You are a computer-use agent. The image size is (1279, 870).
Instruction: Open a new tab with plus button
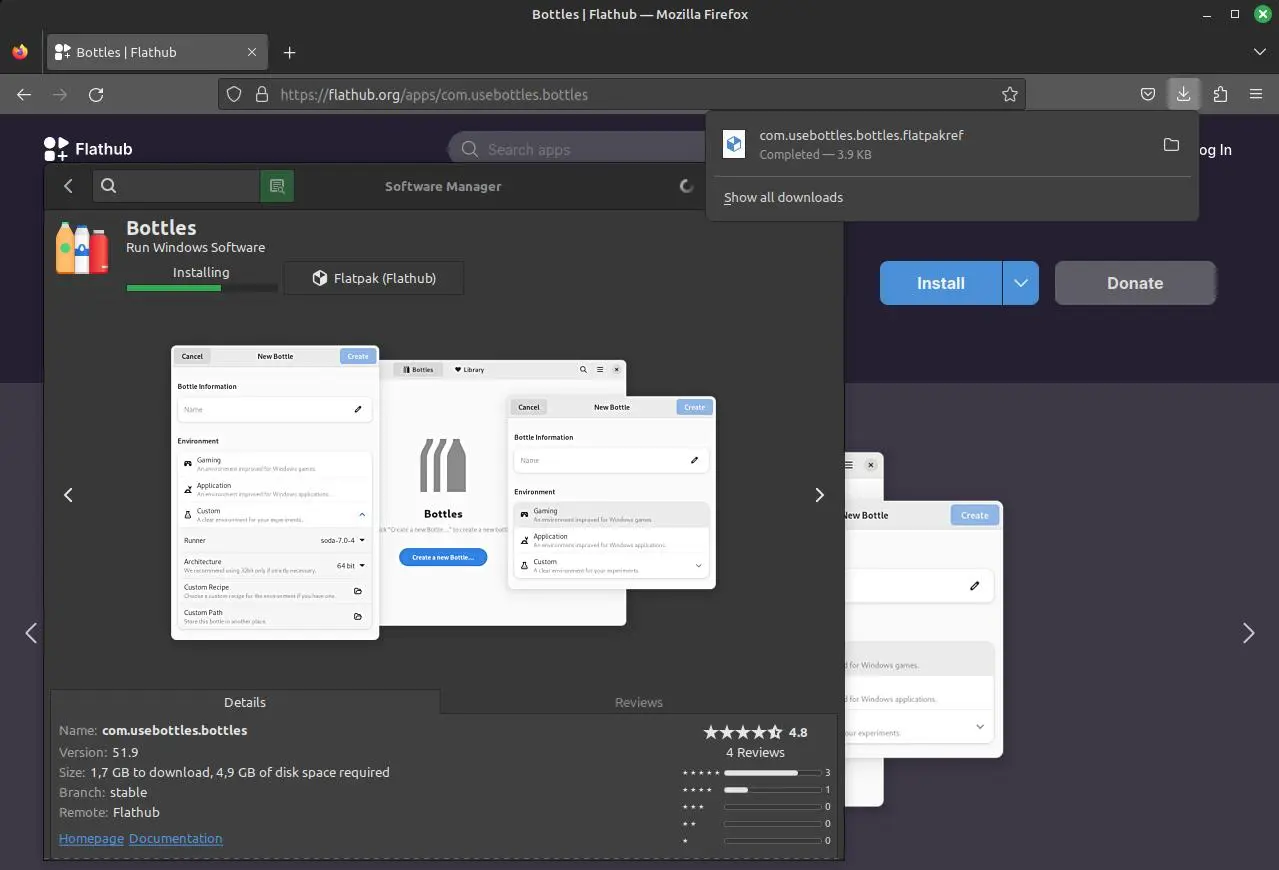pyautogui.click(x=289, y=52)
